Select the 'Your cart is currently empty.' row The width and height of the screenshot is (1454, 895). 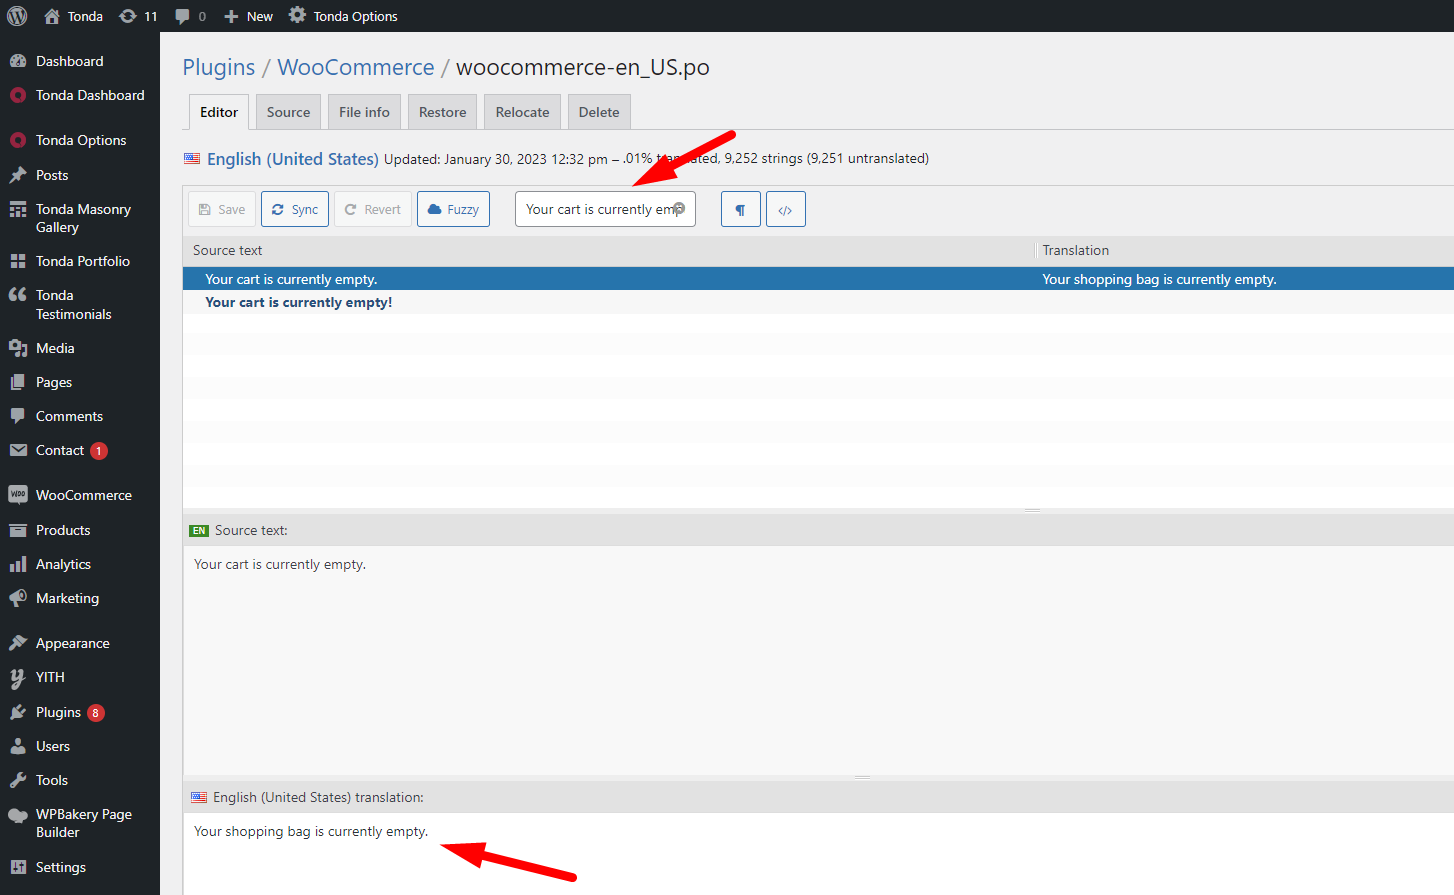click(x=818, y=279)
